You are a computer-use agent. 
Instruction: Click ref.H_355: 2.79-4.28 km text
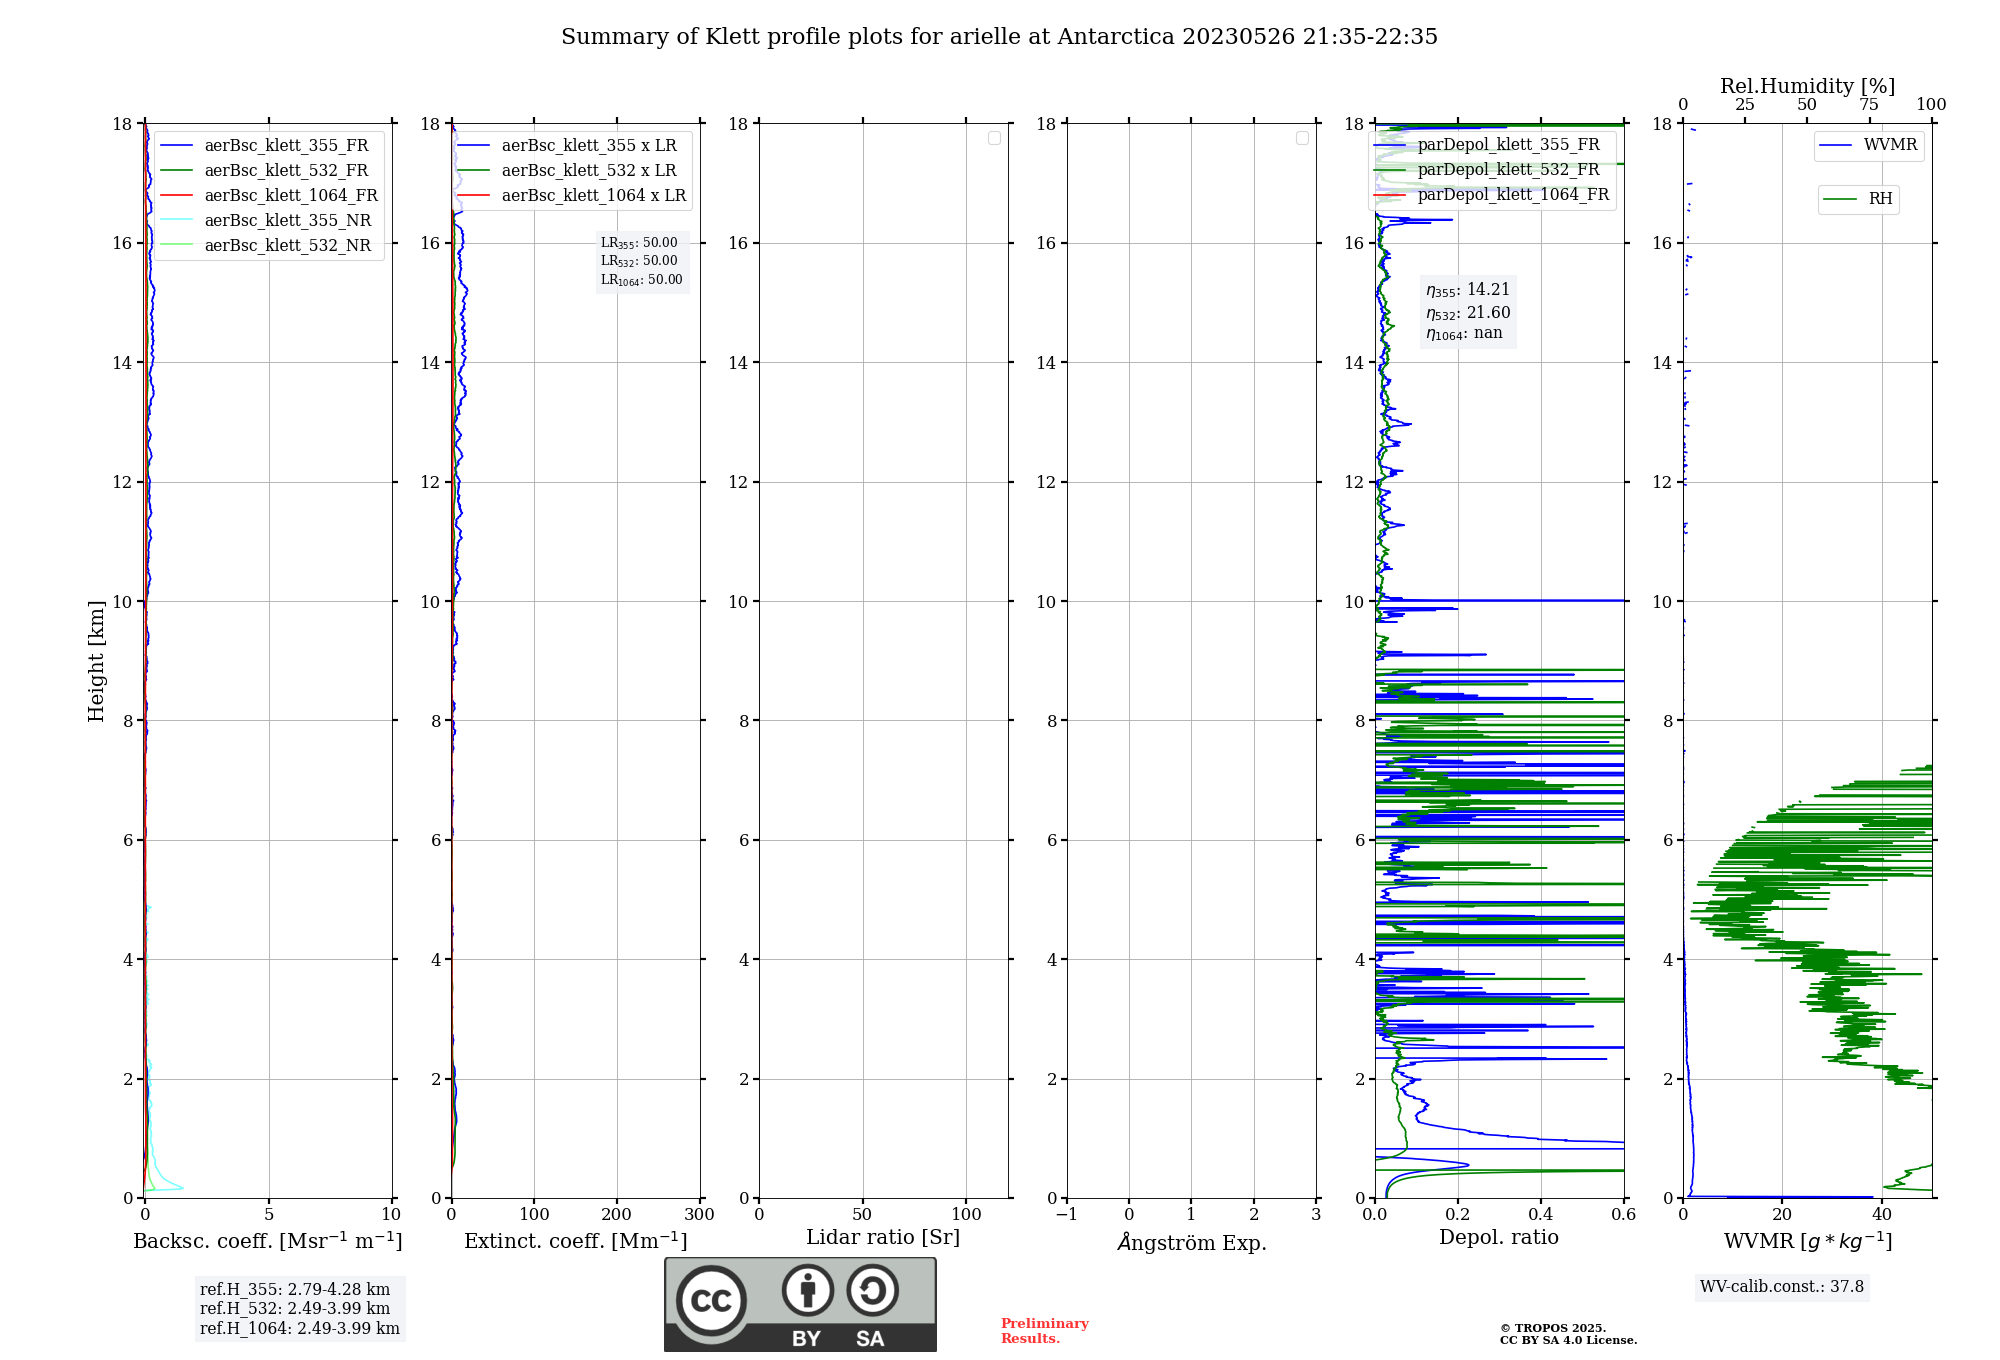(295, 1290)
